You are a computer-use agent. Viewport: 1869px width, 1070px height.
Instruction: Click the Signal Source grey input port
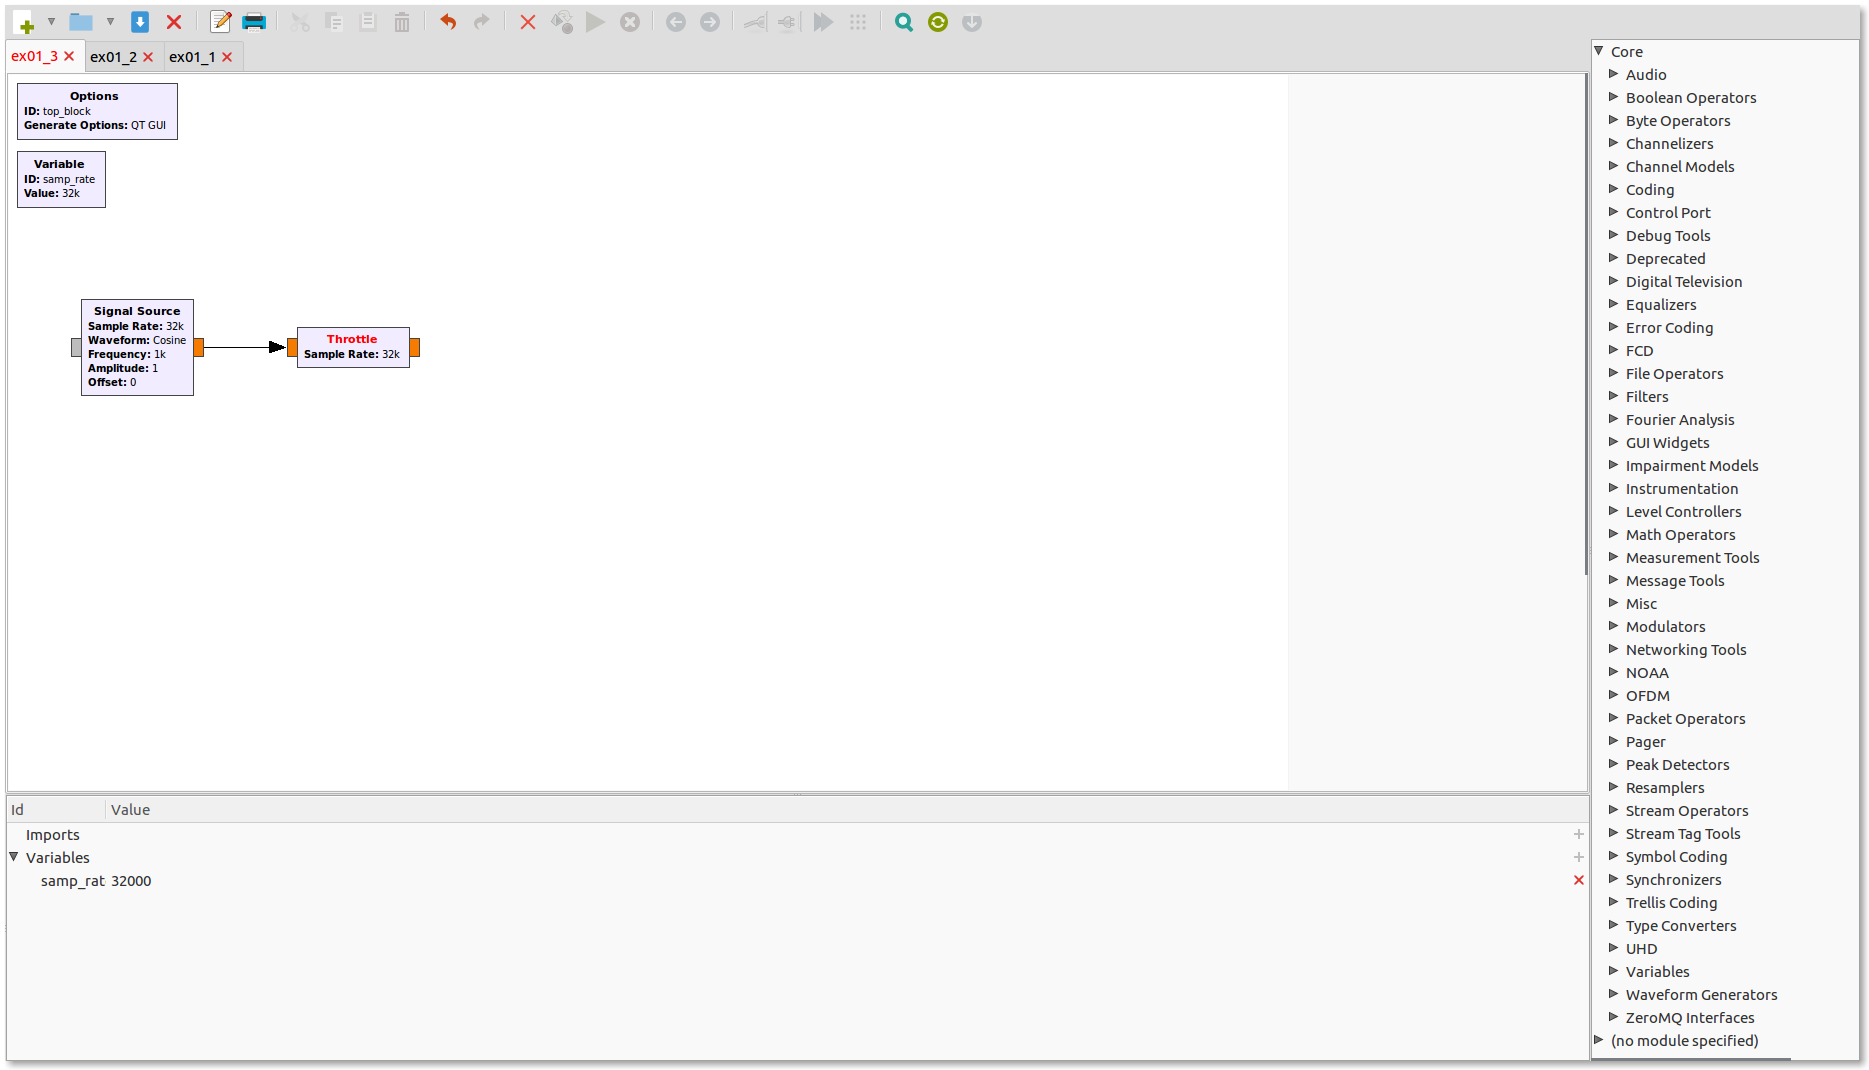76,347
